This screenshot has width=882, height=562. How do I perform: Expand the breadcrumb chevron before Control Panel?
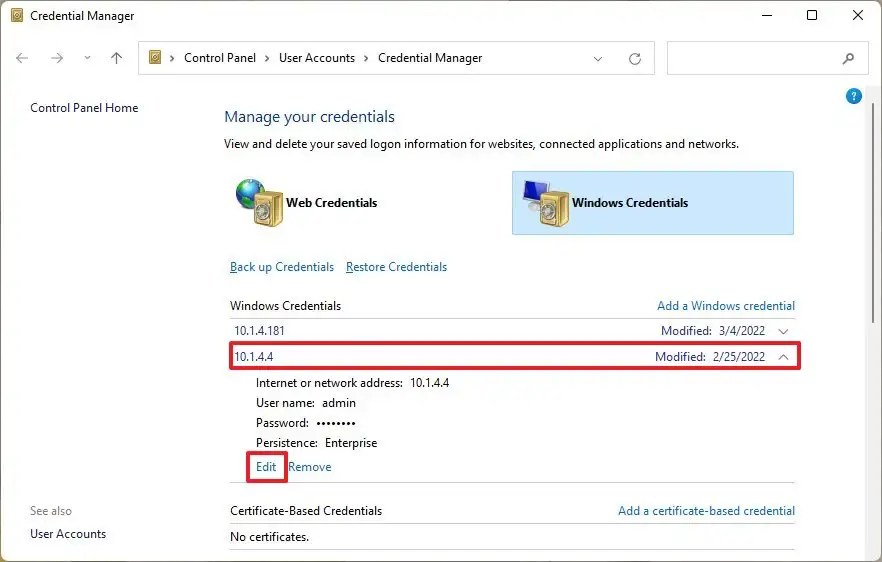(x=172, y=59)
